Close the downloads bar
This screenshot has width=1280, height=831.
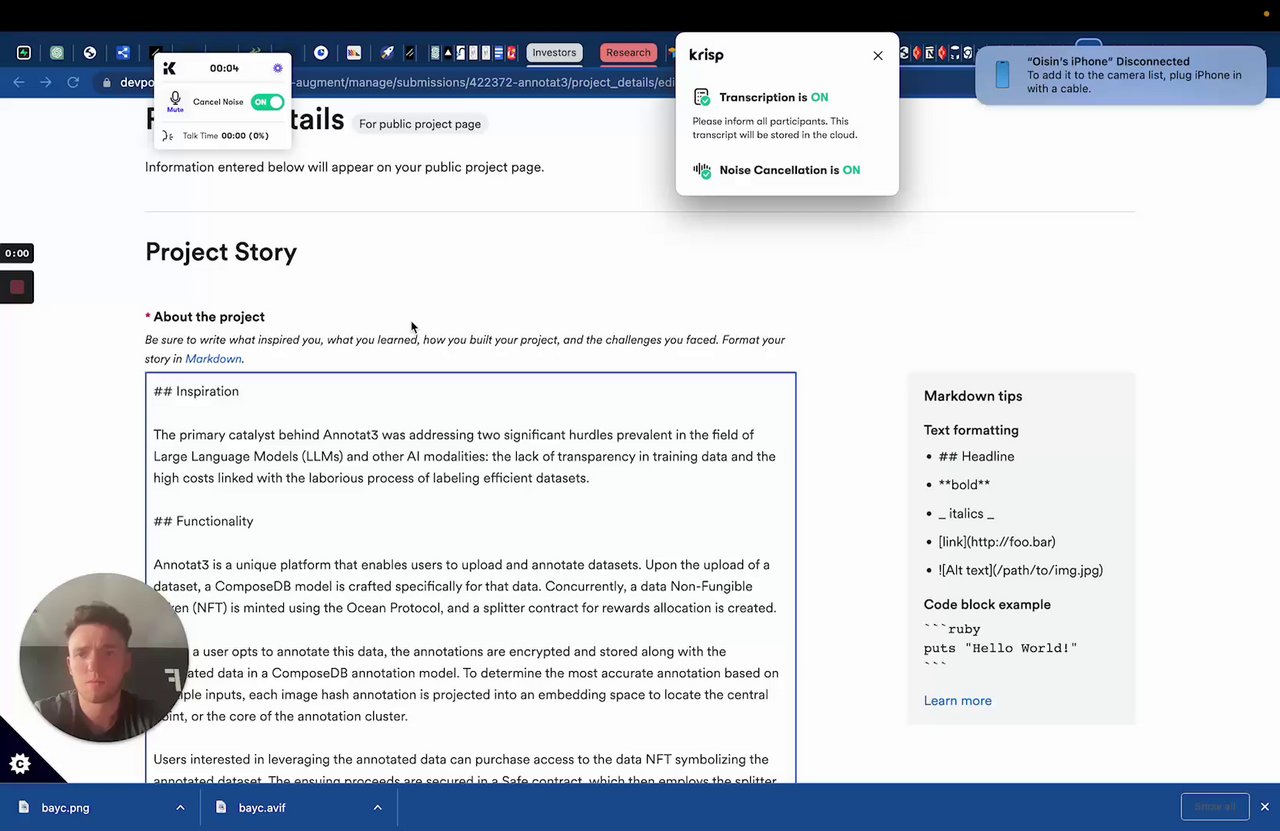tap(1264, 807)
